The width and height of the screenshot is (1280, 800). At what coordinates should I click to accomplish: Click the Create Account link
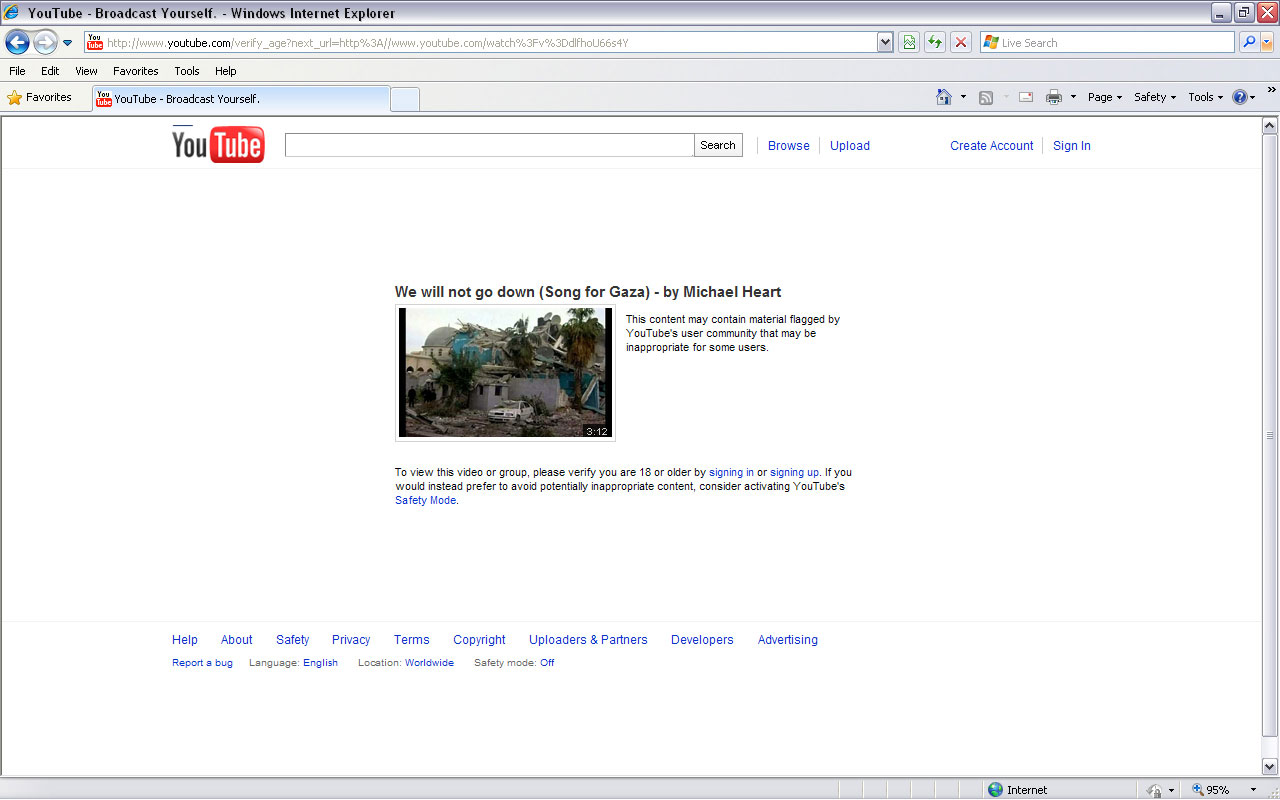click(x=992, y=146)
